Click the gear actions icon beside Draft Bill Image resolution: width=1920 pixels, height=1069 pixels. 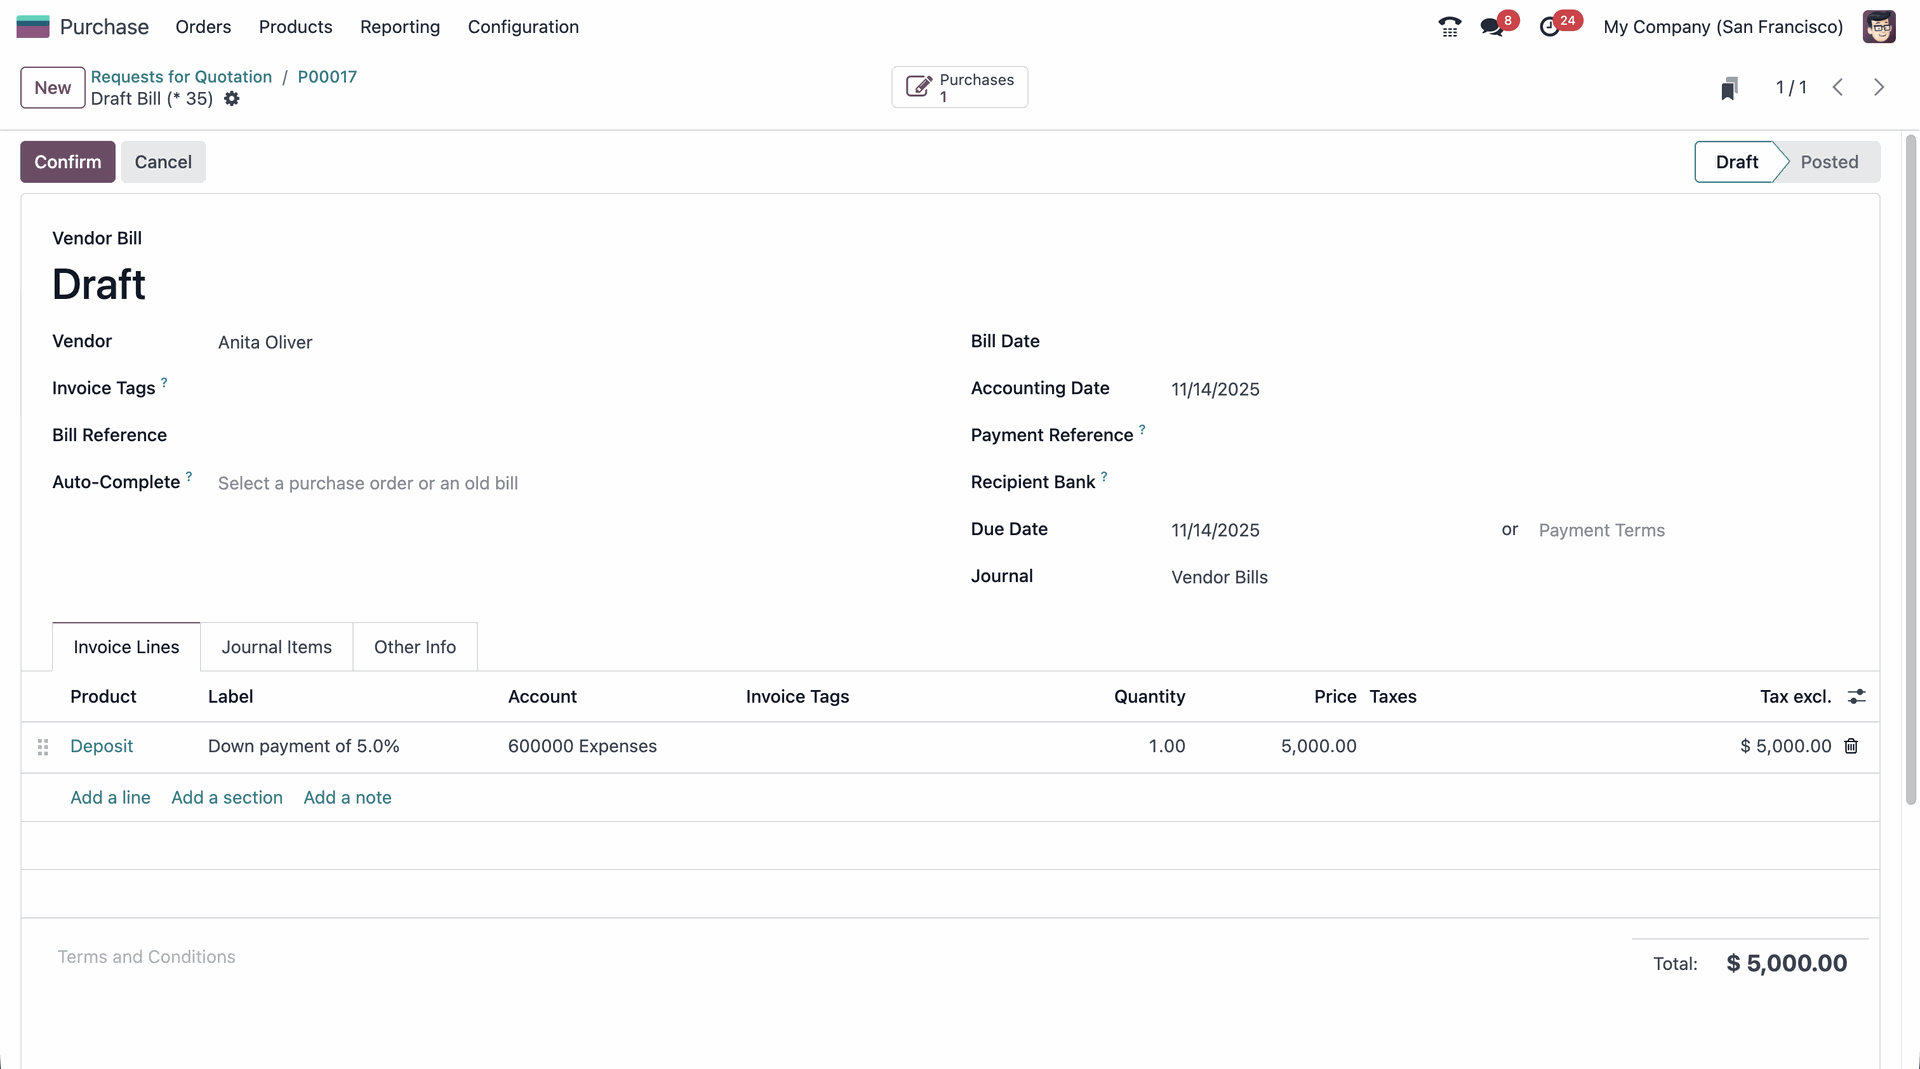232,99
